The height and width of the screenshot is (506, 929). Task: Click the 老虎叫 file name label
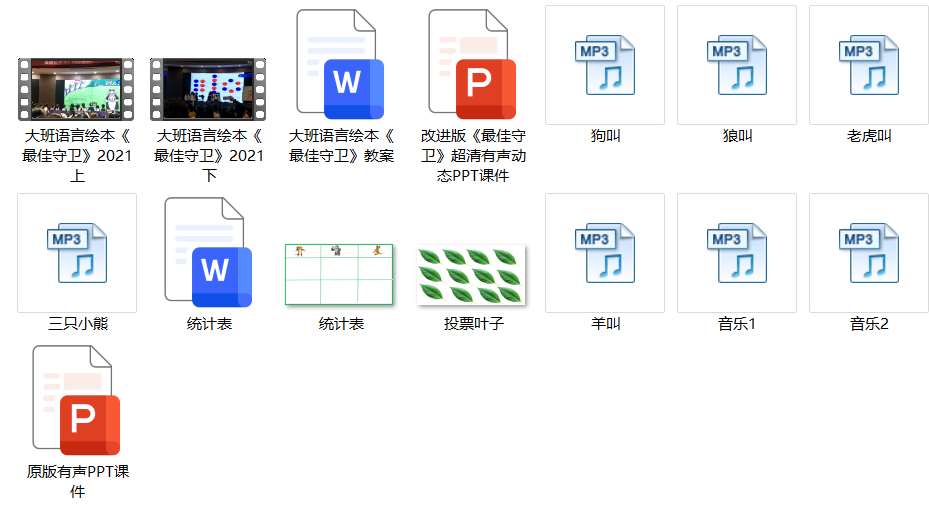(x=869, y=136)
